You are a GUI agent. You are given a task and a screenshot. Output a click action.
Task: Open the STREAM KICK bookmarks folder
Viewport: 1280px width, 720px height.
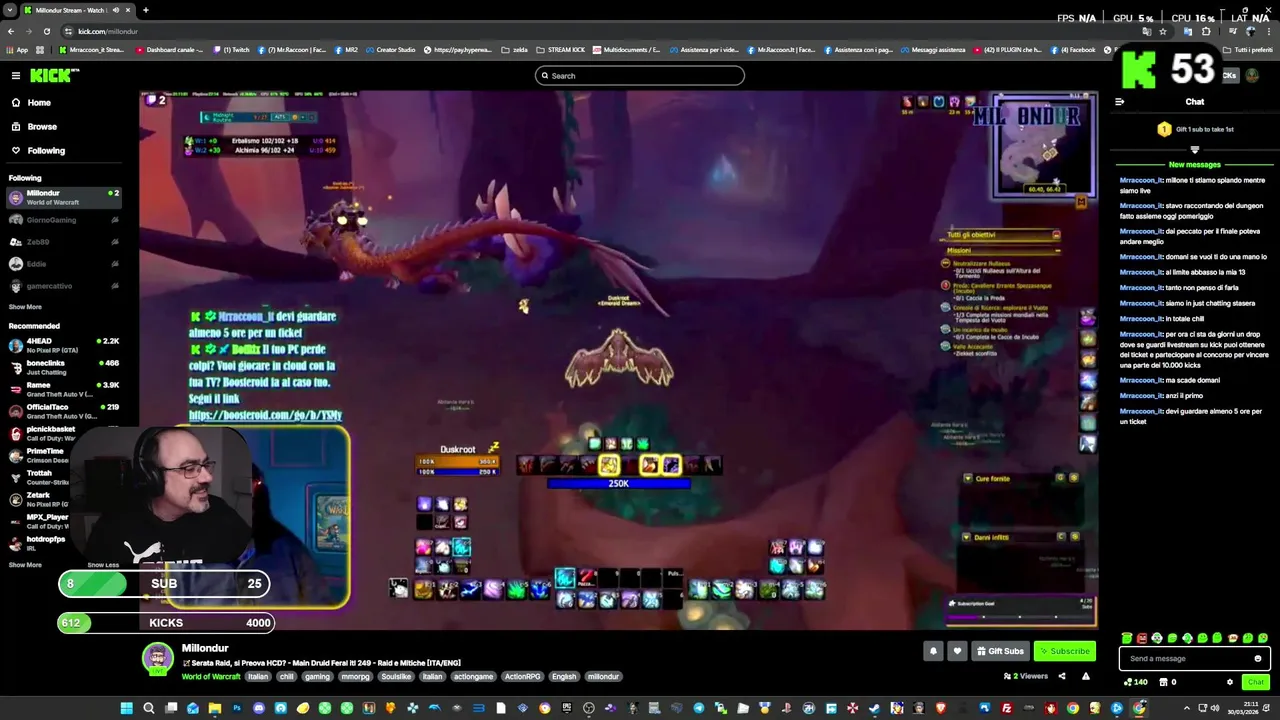point(561,50)
